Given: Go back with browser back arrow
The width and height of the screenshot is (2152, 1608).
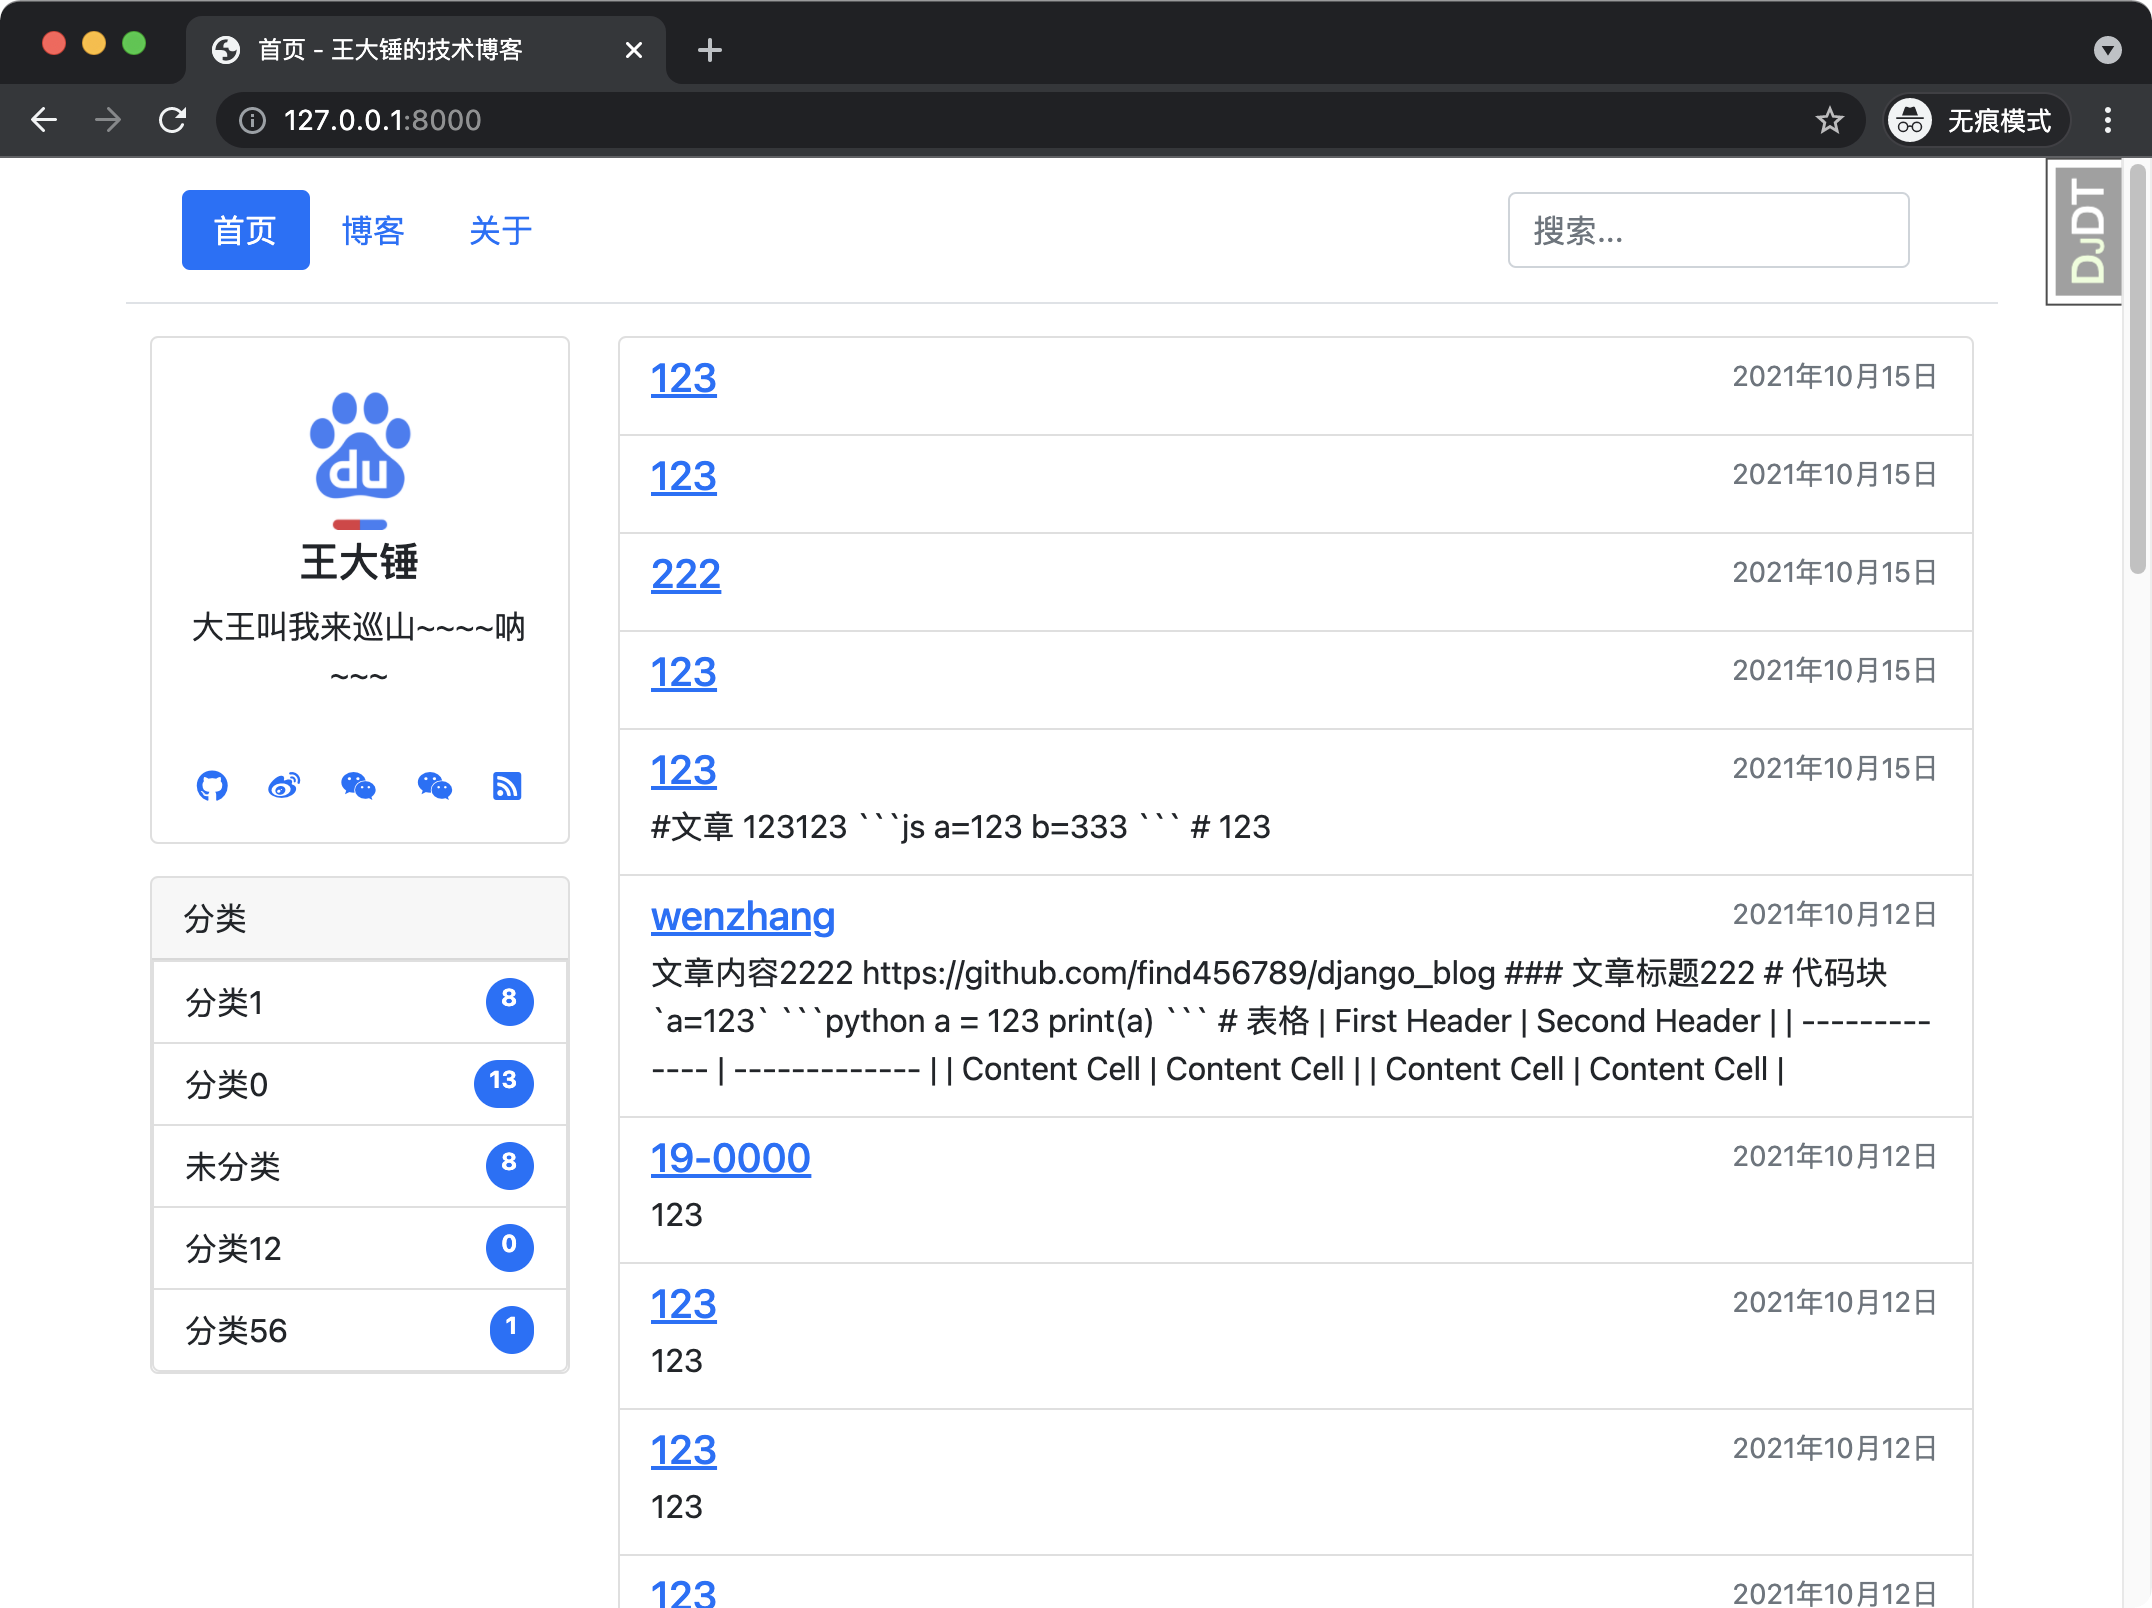Looking at the screenshot, I should click(x=44, y=120).
